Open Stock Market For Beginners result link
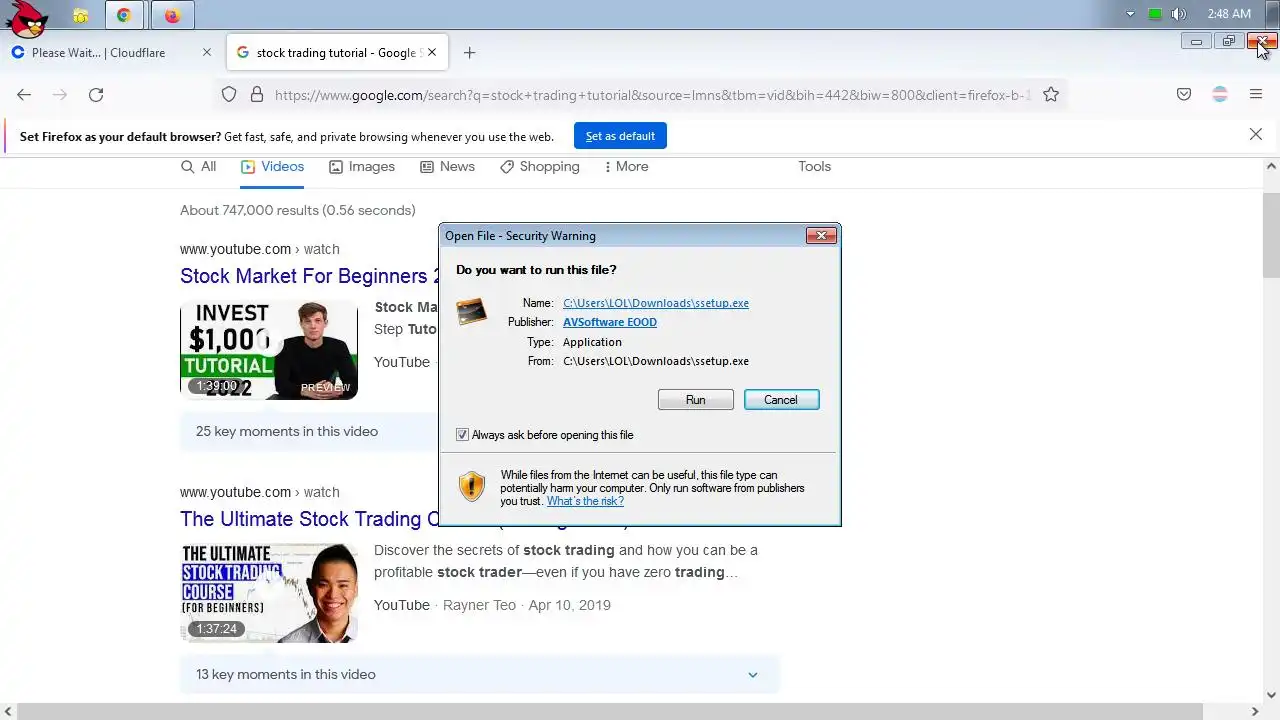The height and width of the screenshot is (720, 1280). (310, 276)
